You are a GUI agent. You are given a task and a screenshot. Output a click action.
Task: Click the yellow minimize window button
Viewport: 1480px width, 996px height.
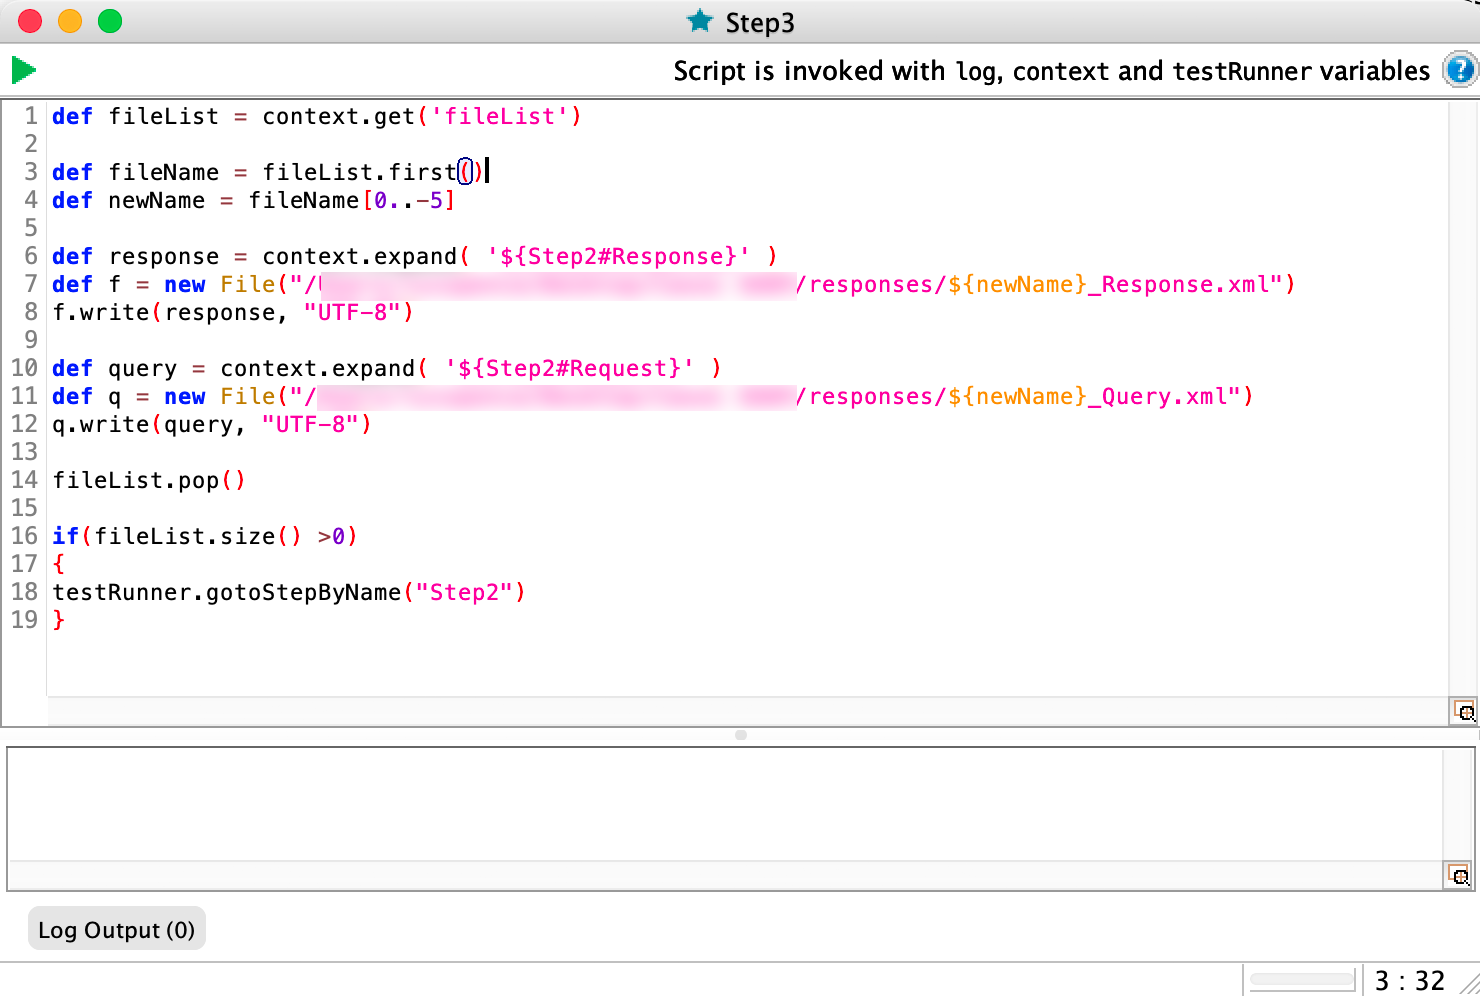[70, 21]
